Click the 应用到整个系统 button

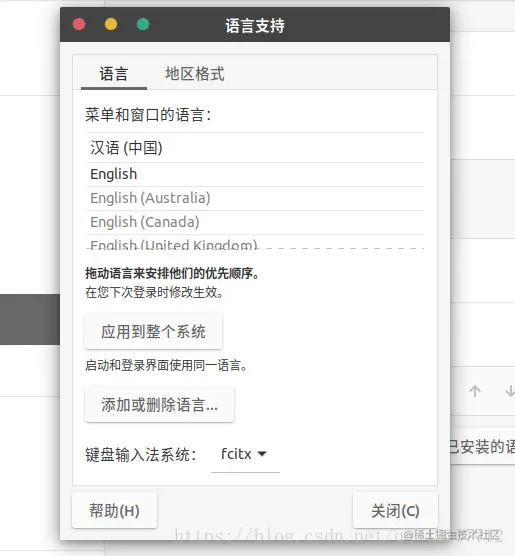click(x=153, y=332)
